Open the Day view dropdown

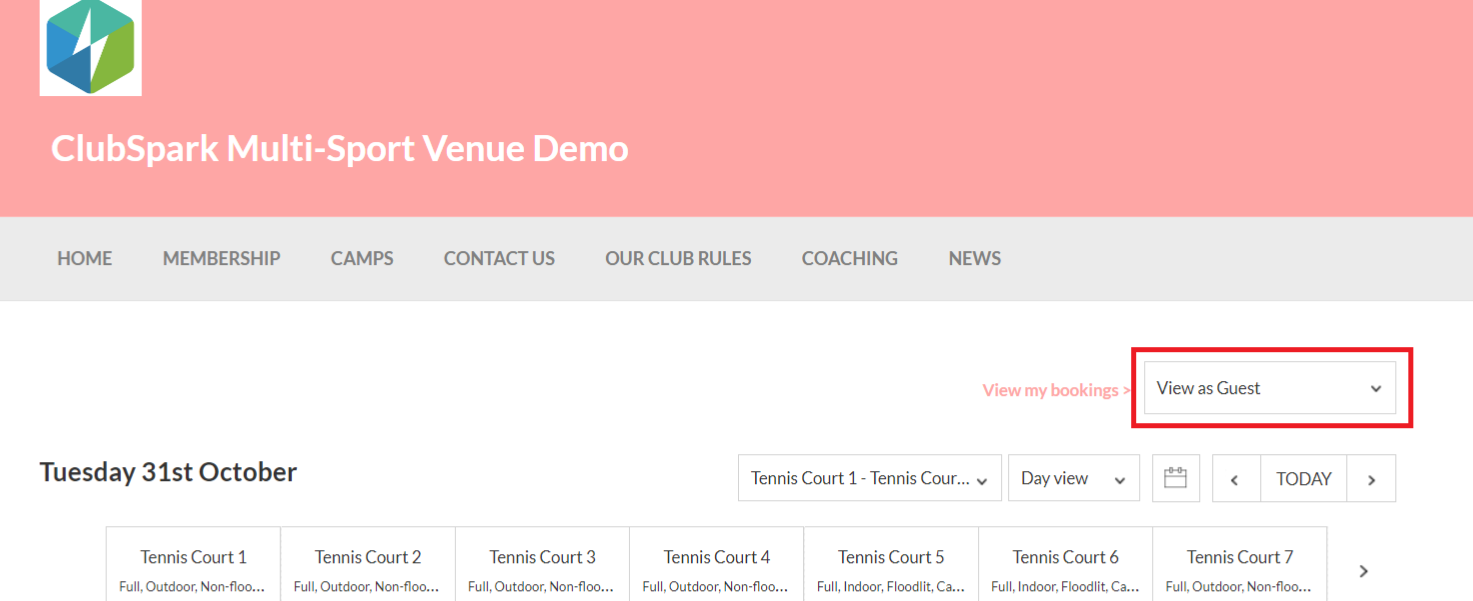1074,478
